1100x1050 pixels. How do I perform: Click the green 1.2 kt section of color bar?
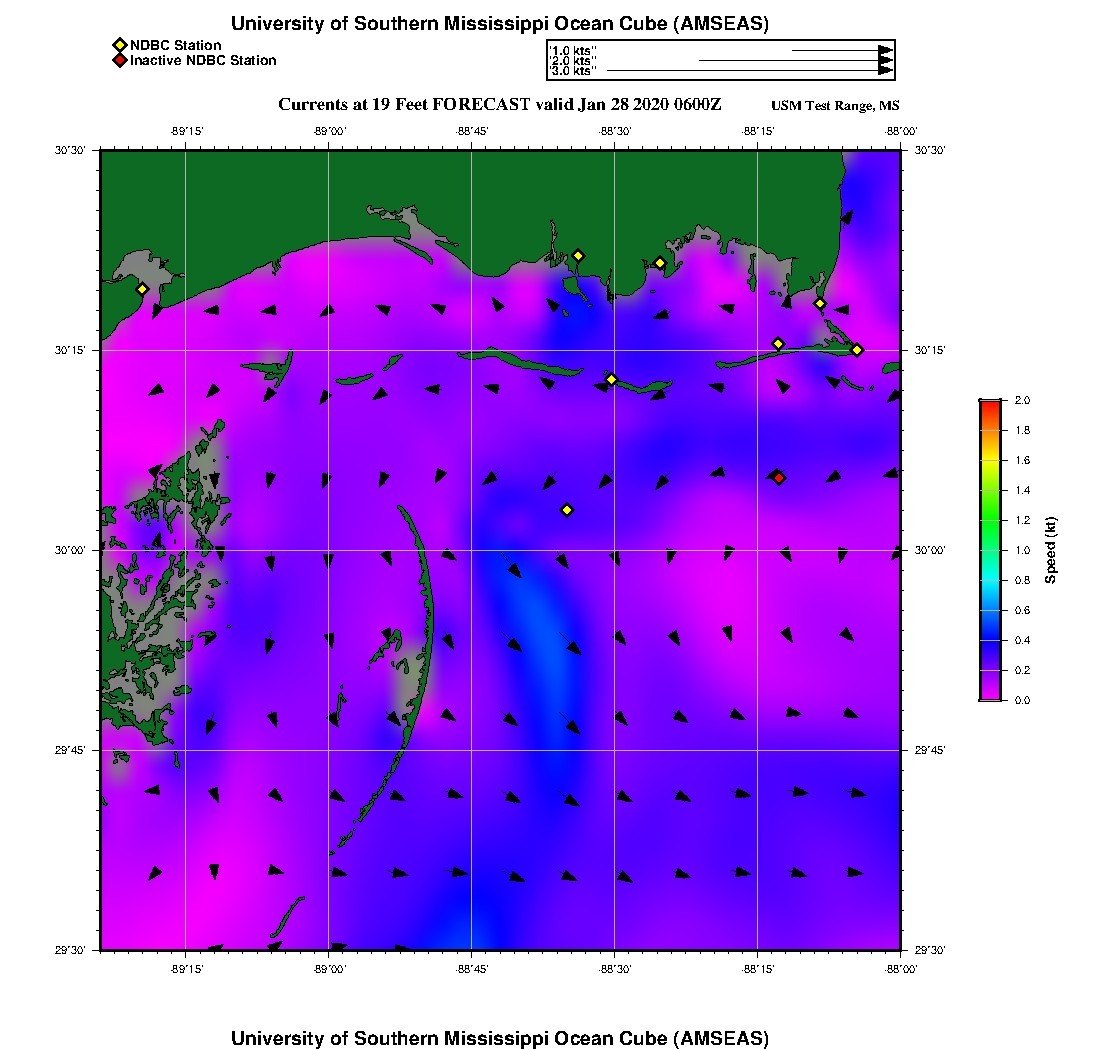click(x=990, y=520)
